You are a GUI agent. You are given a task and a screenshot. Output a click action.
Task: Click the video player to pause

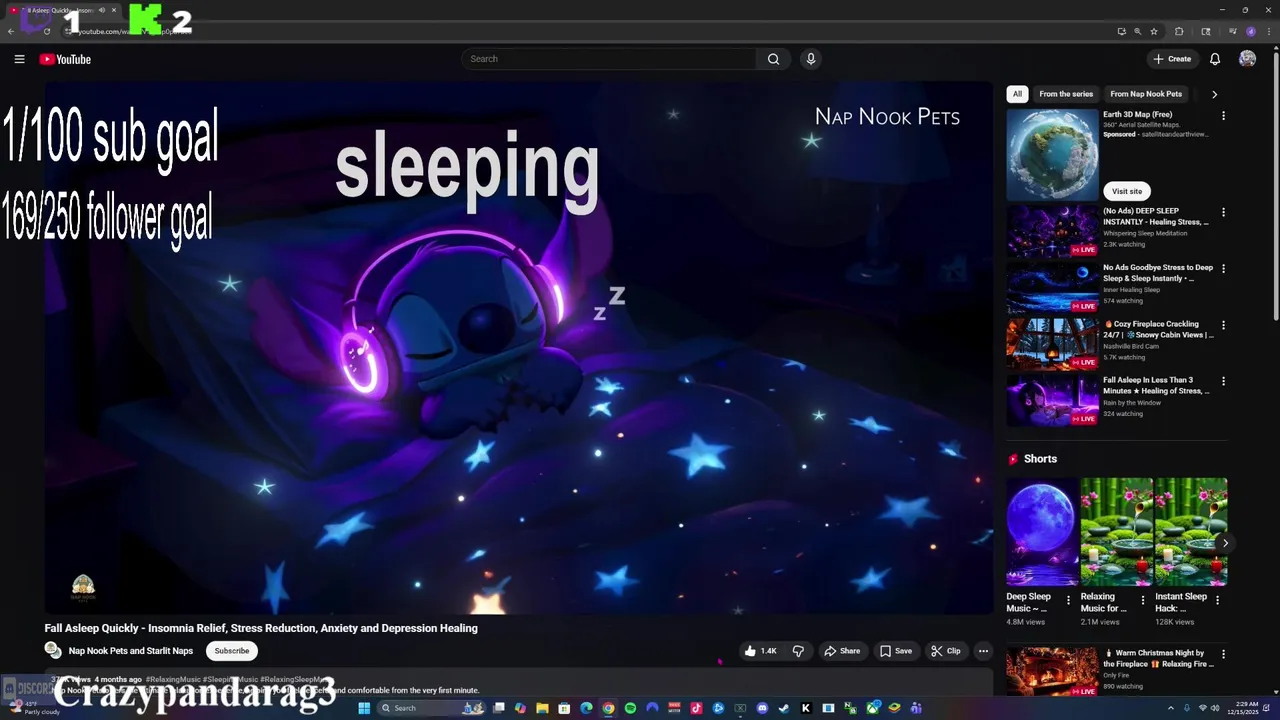click(518, 347)
